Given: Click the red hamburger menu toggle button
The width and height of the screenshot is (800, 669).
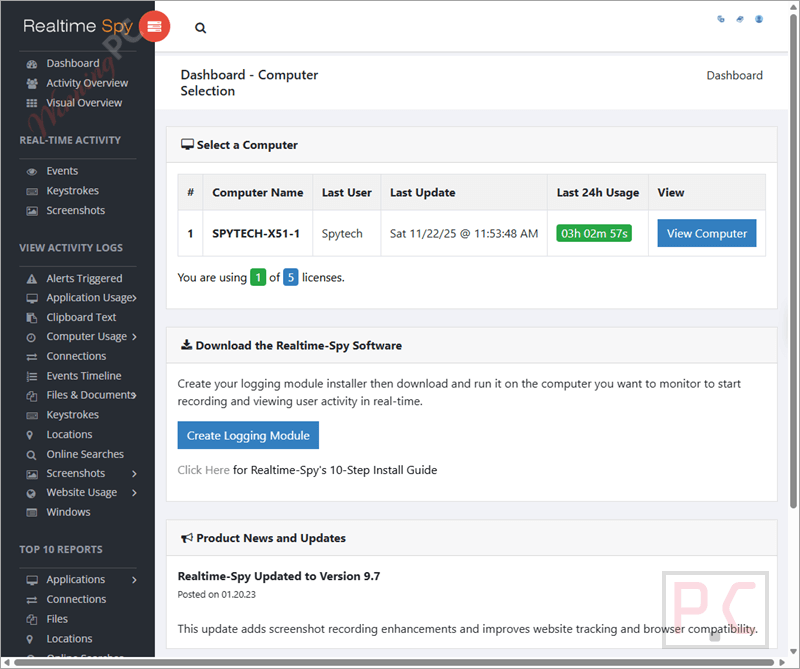Looking at the screenshot, I should click(154, 26).
